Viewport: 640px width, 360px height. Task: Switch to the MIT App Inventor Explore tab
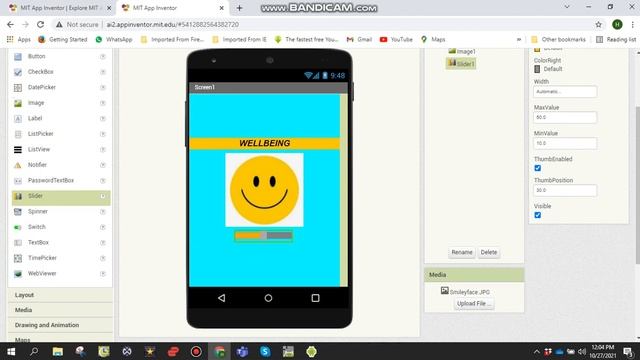tap(61, 8)
